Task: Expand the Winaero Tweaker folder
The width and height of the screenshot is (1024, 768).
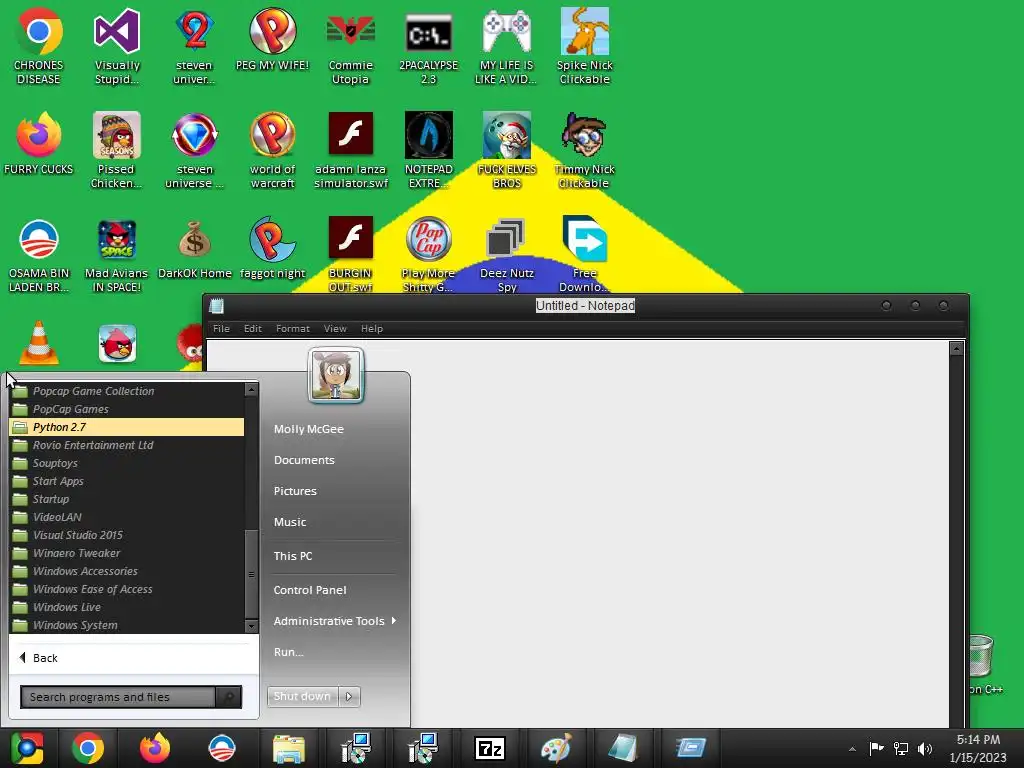Action: click(127, 553)
